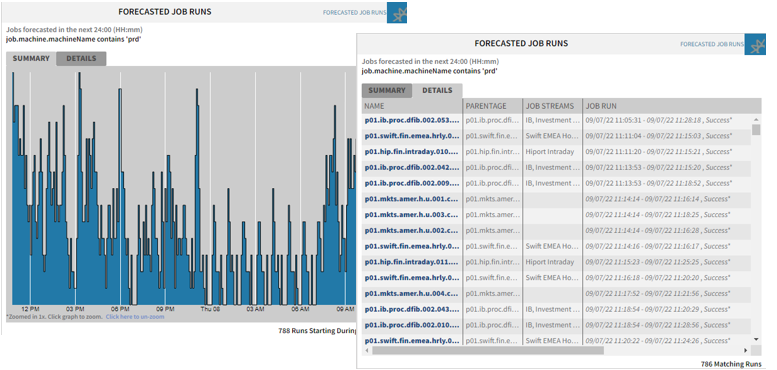Click the 03 AM label on the graph time axis

pos(255,309)
